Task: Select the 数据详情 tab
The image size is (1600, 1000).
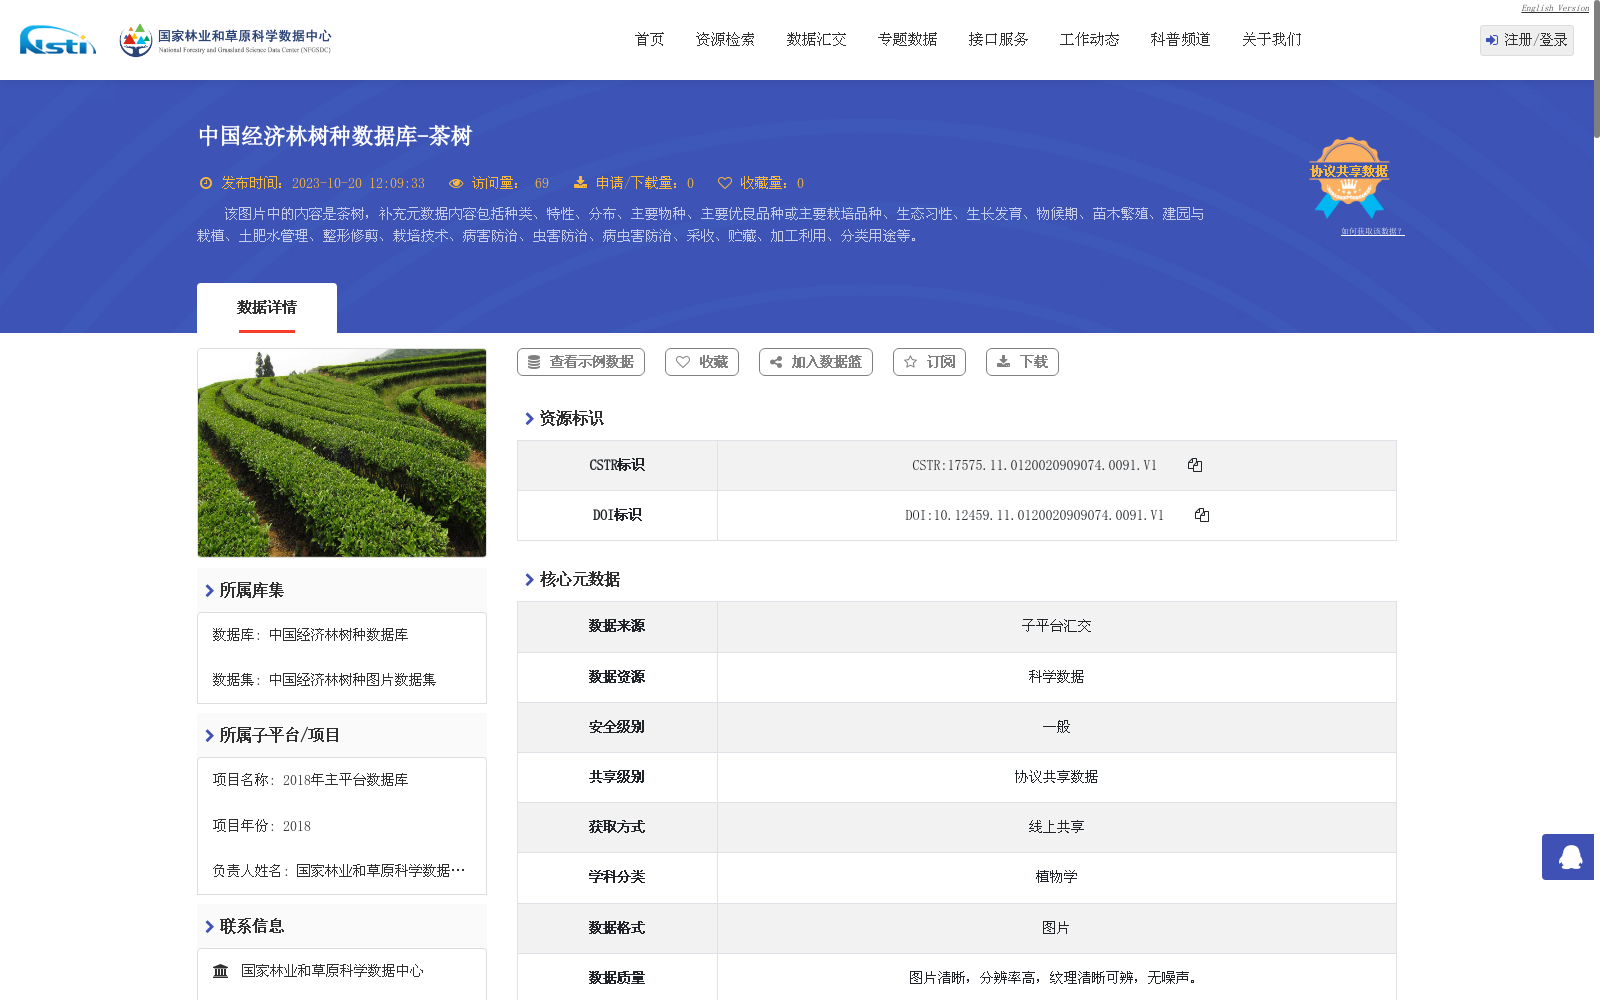Action: [x=267, y=308]
